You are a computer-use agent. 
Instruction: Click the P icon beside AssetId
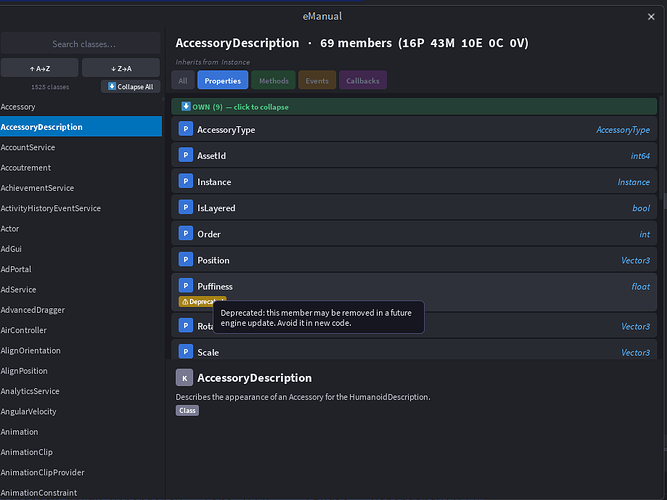(185, 155)
